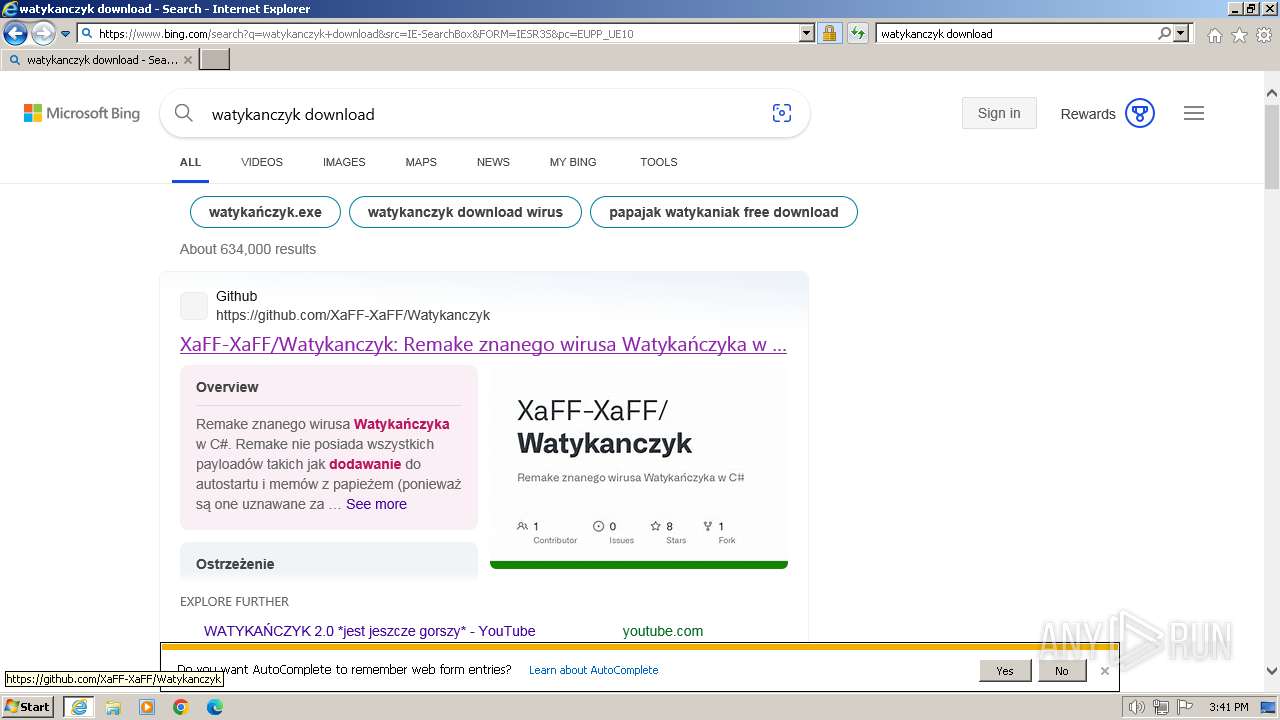Open the search provider dropdown arrow

tap(1182, 33)
